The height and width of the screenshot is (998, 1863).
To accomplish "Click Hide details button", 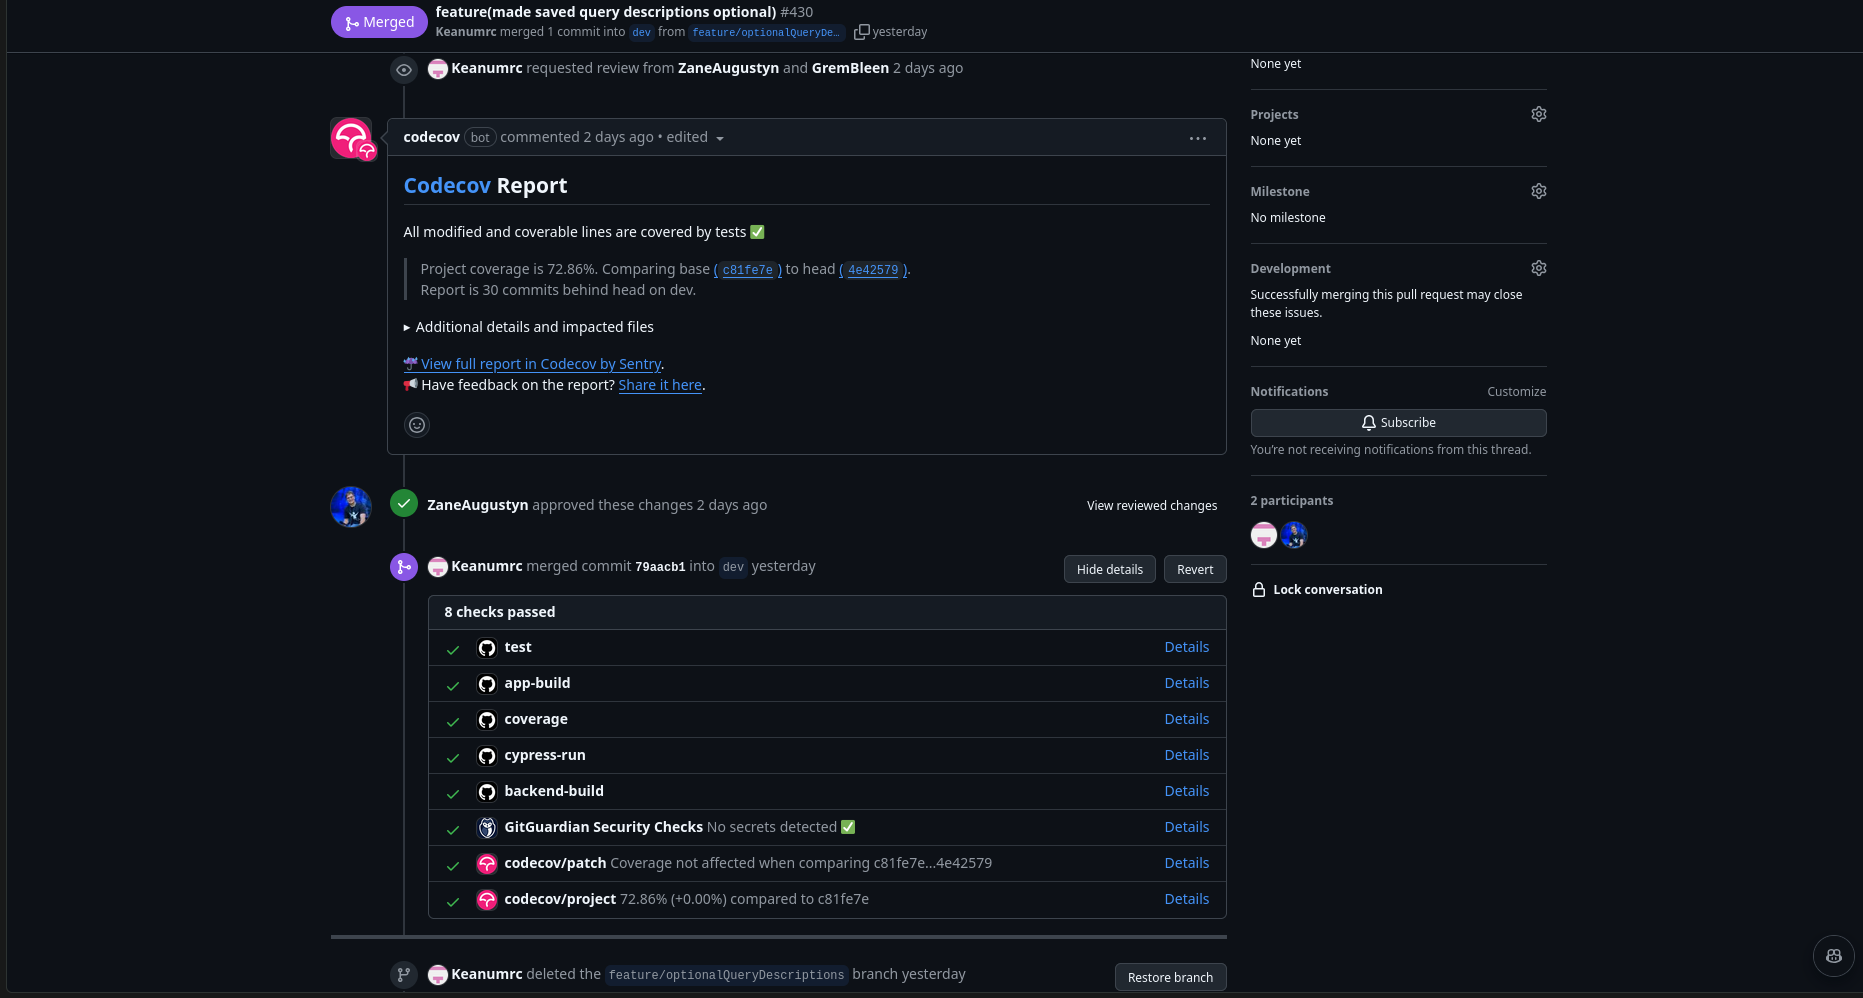I will 1110,569.
